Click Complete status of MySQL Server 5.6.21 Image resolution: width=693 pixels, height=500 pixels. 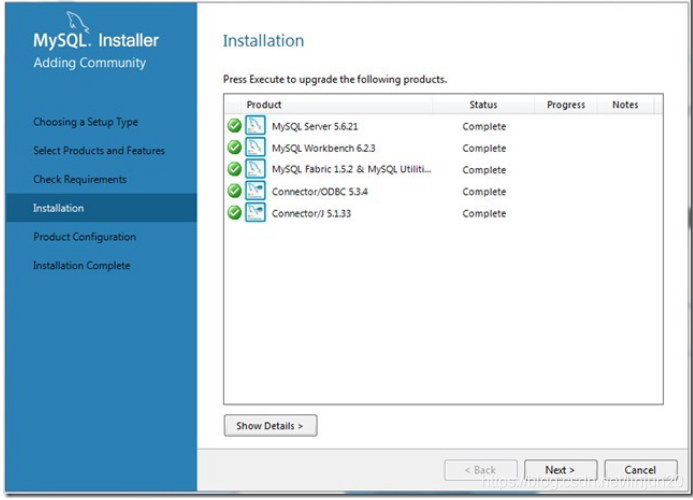click(484, 126)
